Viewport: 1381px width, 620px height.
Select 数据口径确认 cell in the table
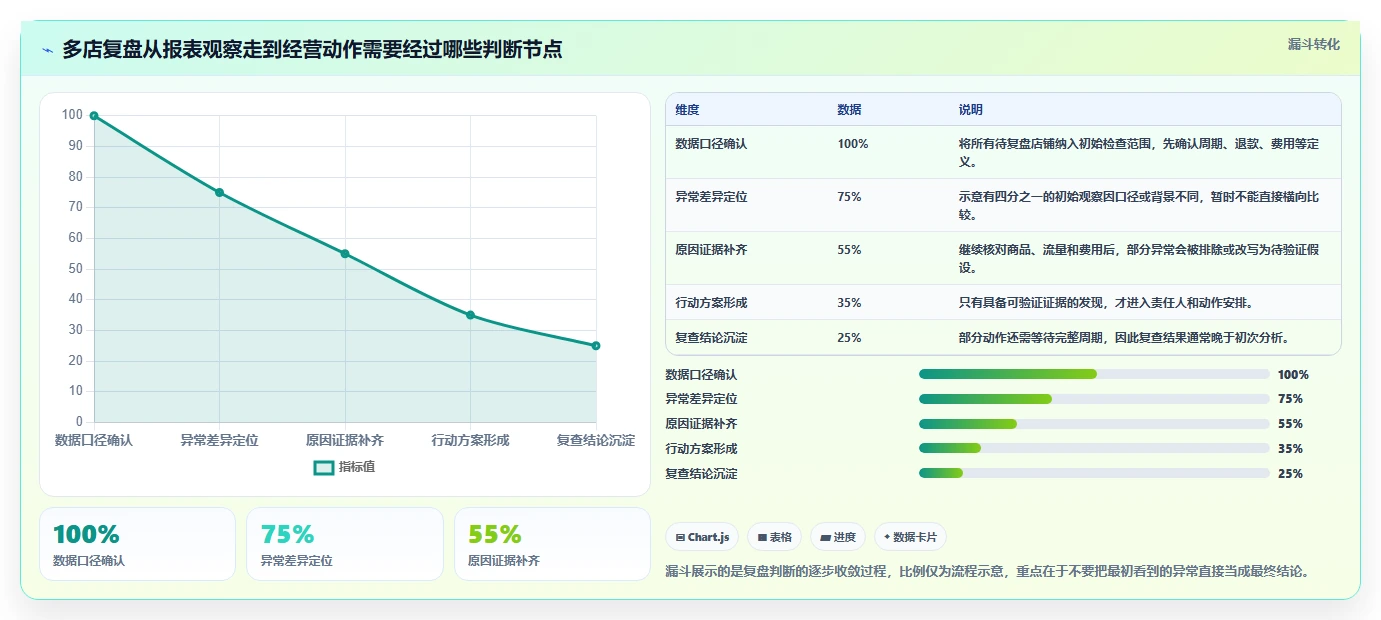[x=711, y=144]
